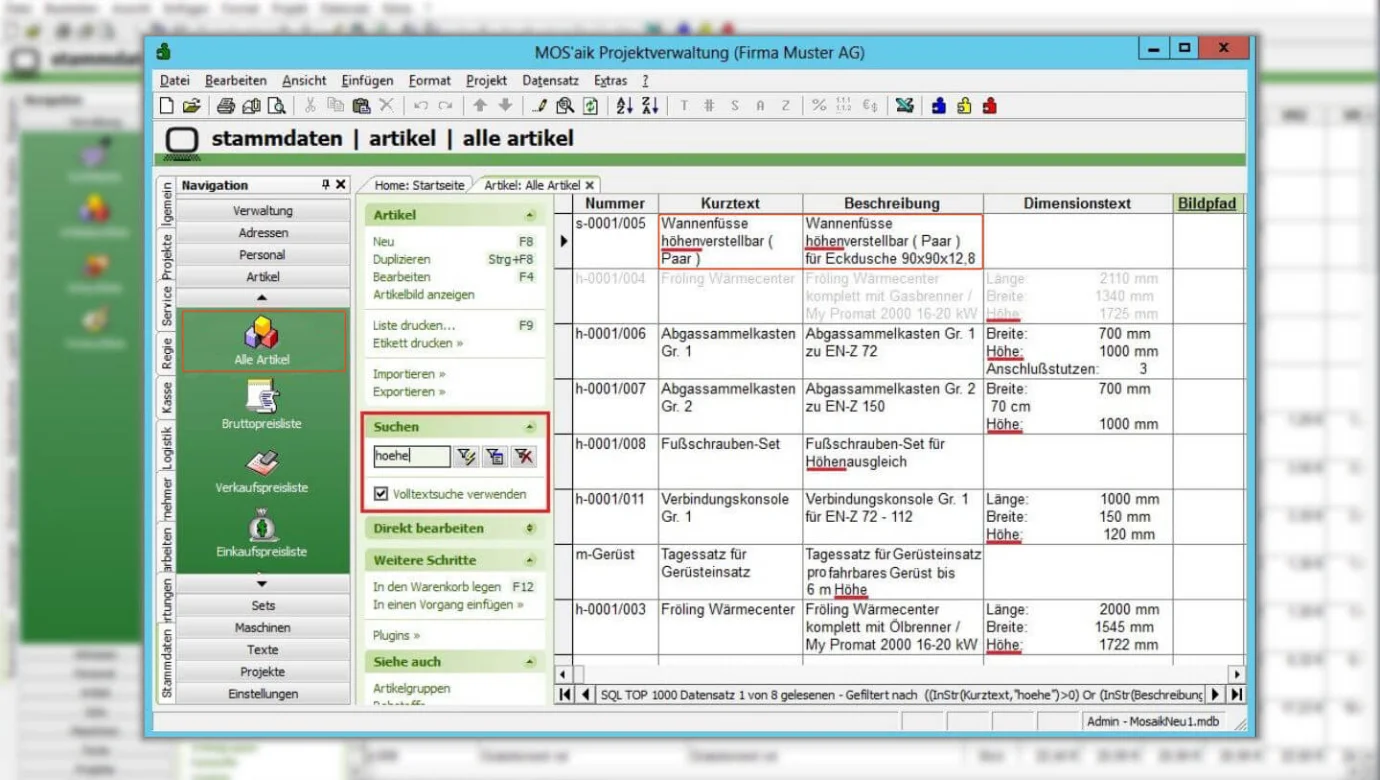Sort ascending with the A-Z toolbar icon
Viewport: 1380px width, 780px height.
(625, 106)
